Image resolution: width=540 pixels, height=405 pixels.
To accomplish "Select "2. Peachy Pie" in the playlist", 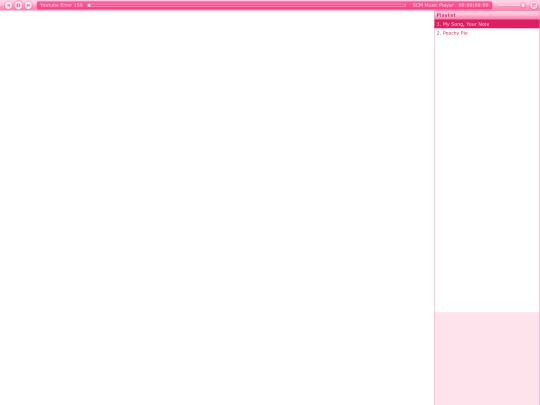I will tap(487, 33).
